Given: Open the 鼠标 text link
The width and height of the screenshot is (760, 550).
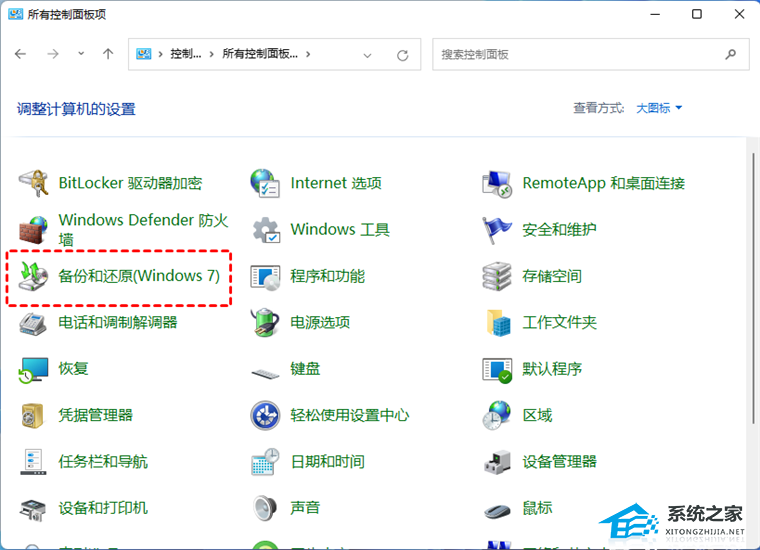Looking at the screenshot, I should pyautogui.click(x=537, y=508).
